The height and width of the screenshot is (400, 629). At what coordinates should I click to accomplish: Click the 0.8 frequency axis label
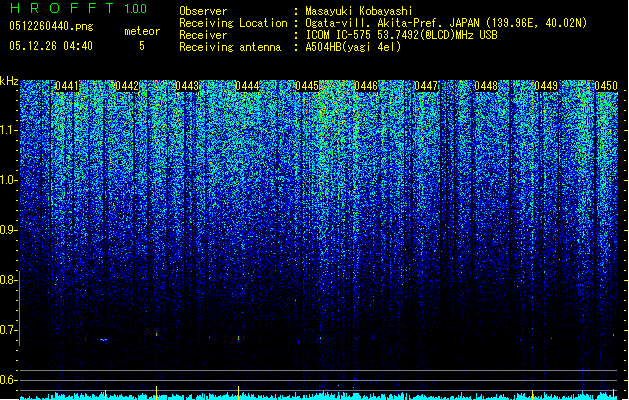tap(9, 280)
